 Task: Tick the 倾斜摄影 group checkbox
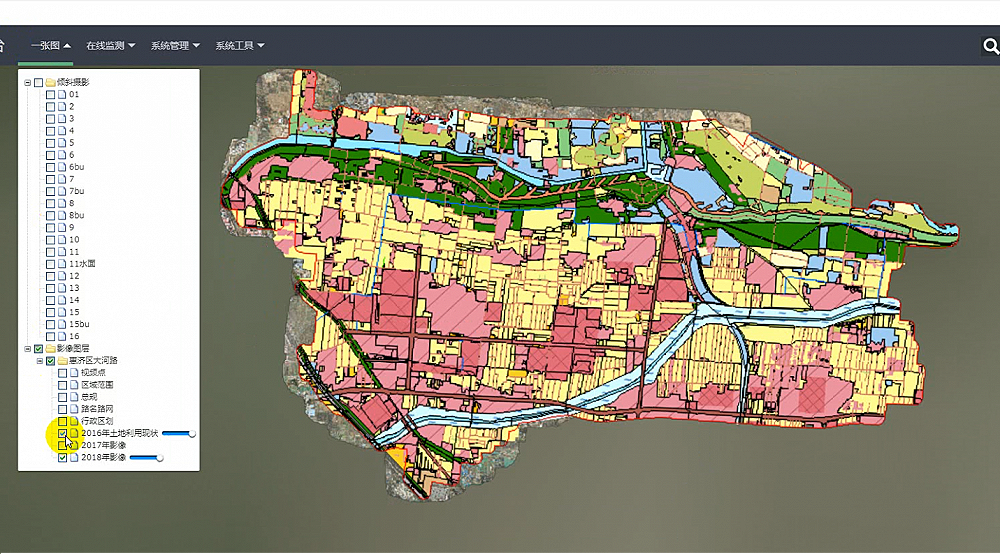pos(39,82)
